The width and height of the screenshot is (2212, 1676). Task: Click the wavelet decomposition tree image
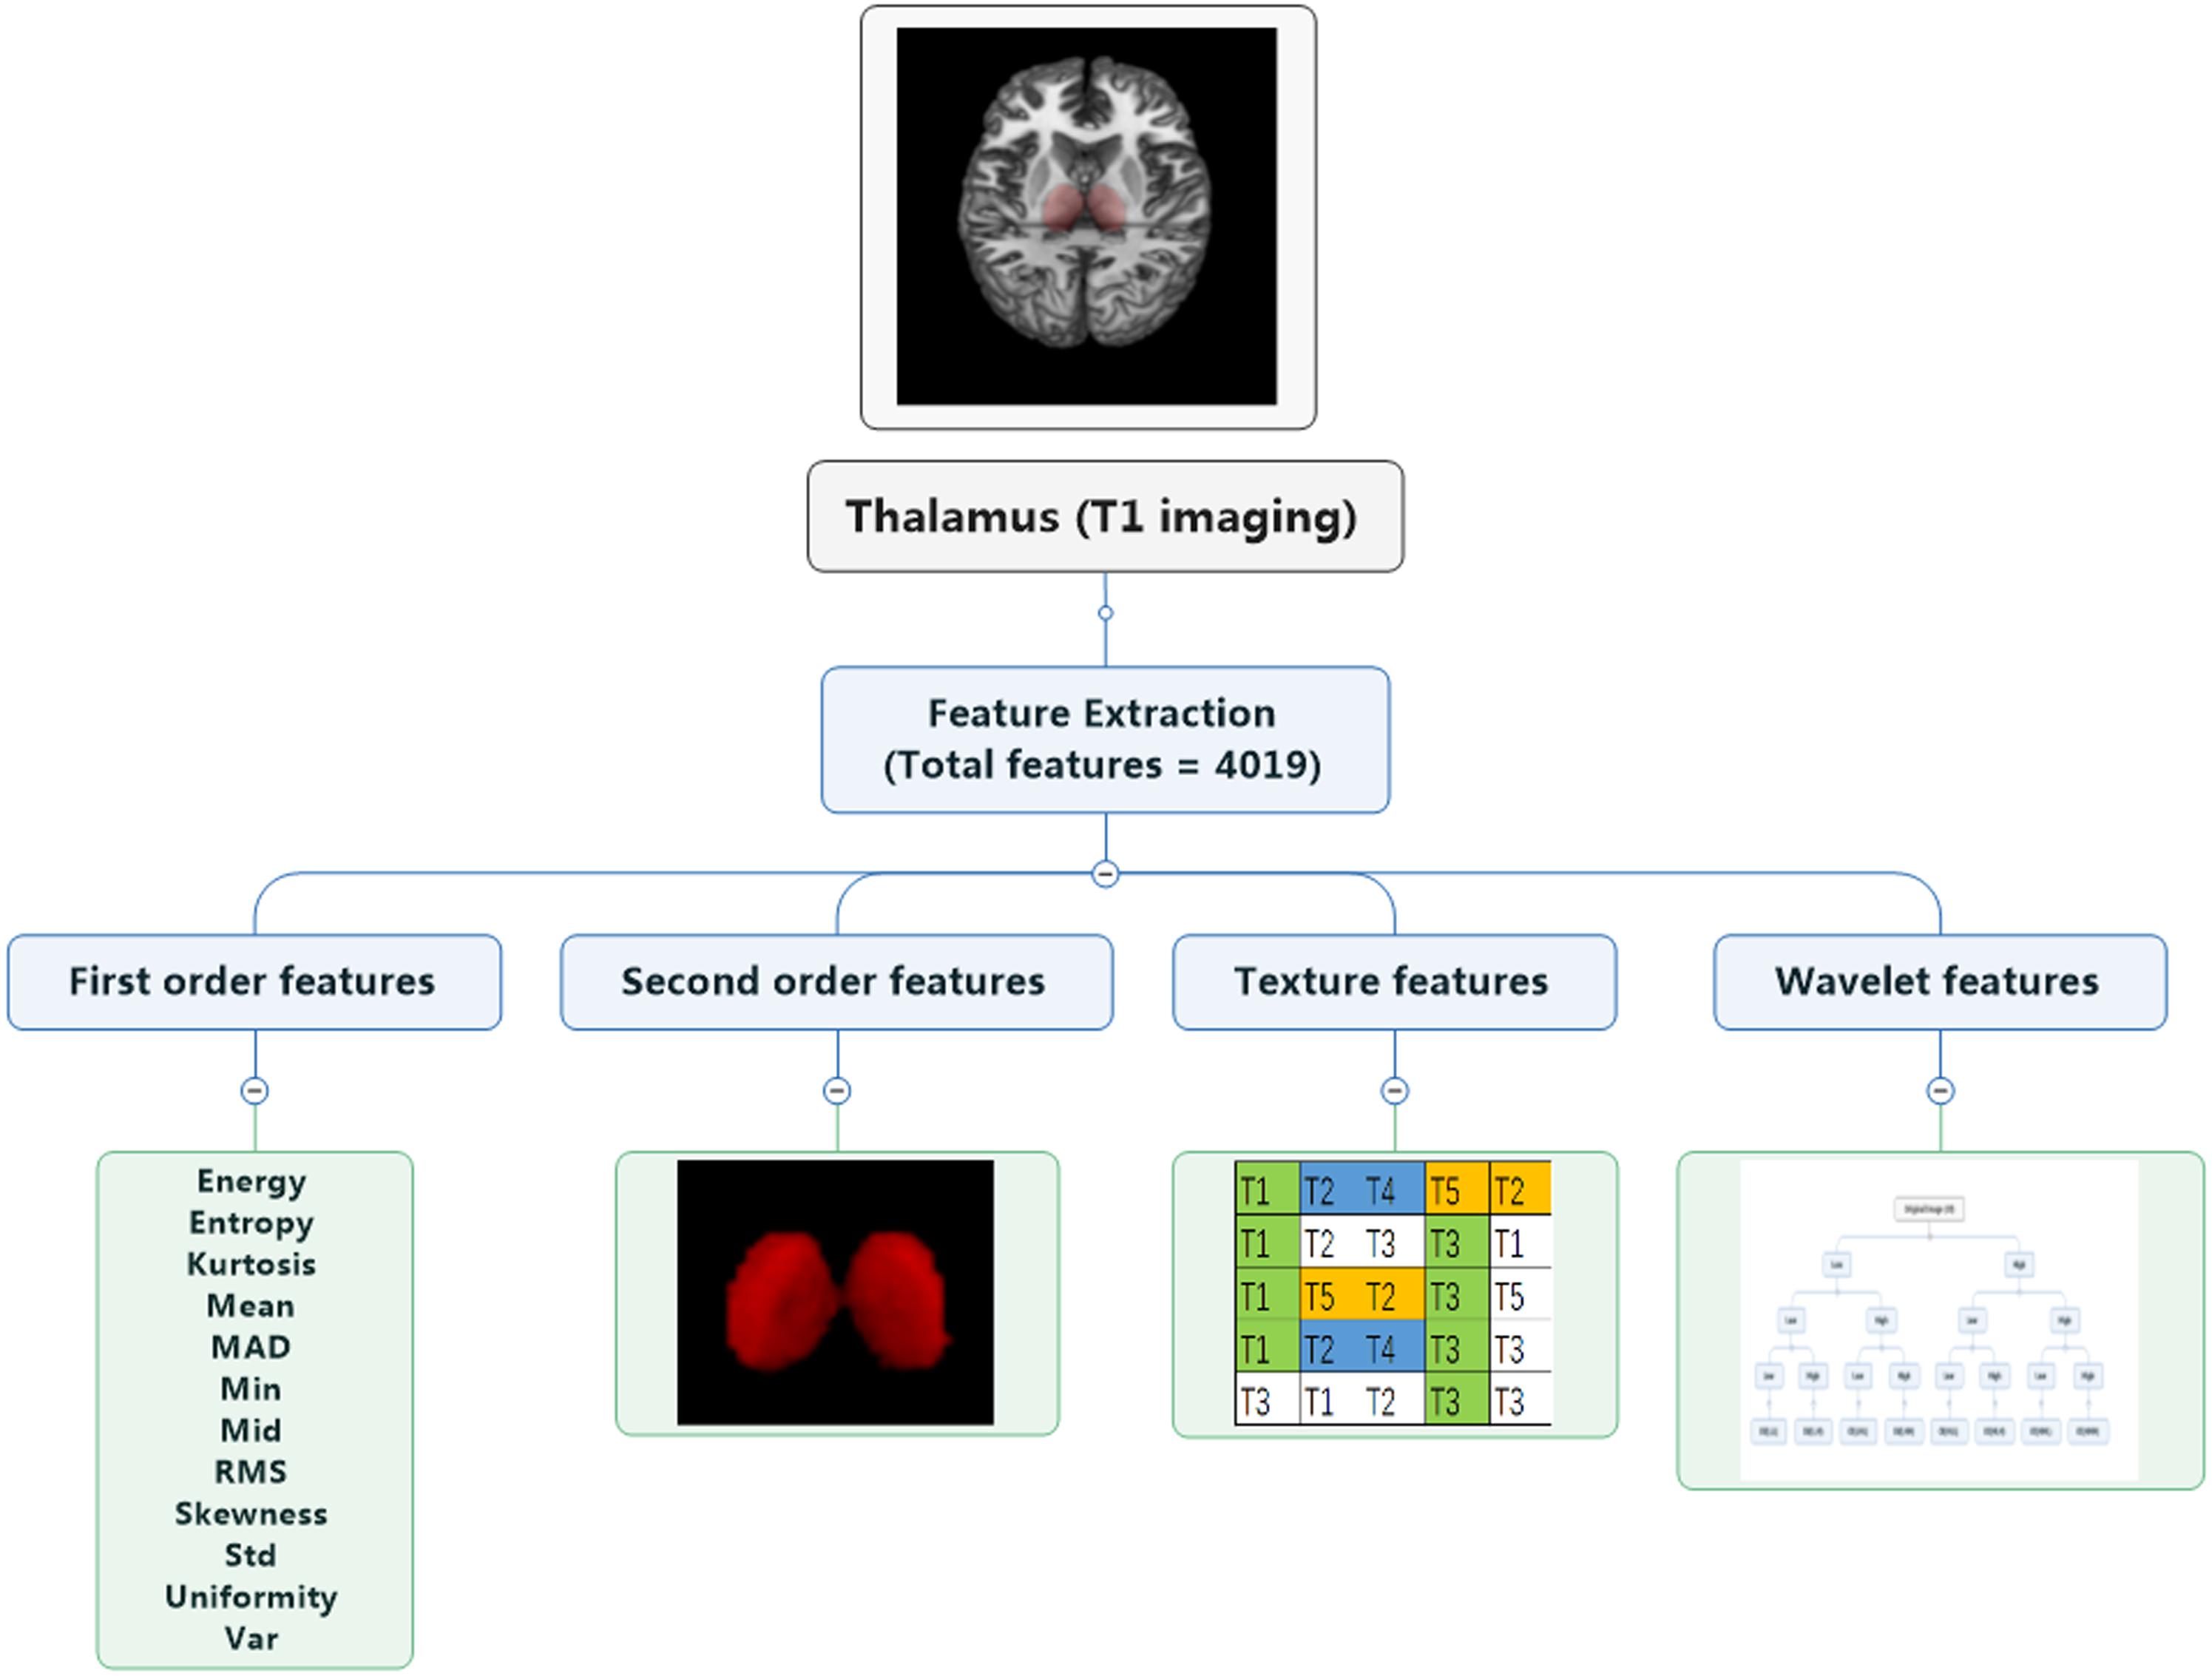pyautogui.click(x=1939, y=1320)
